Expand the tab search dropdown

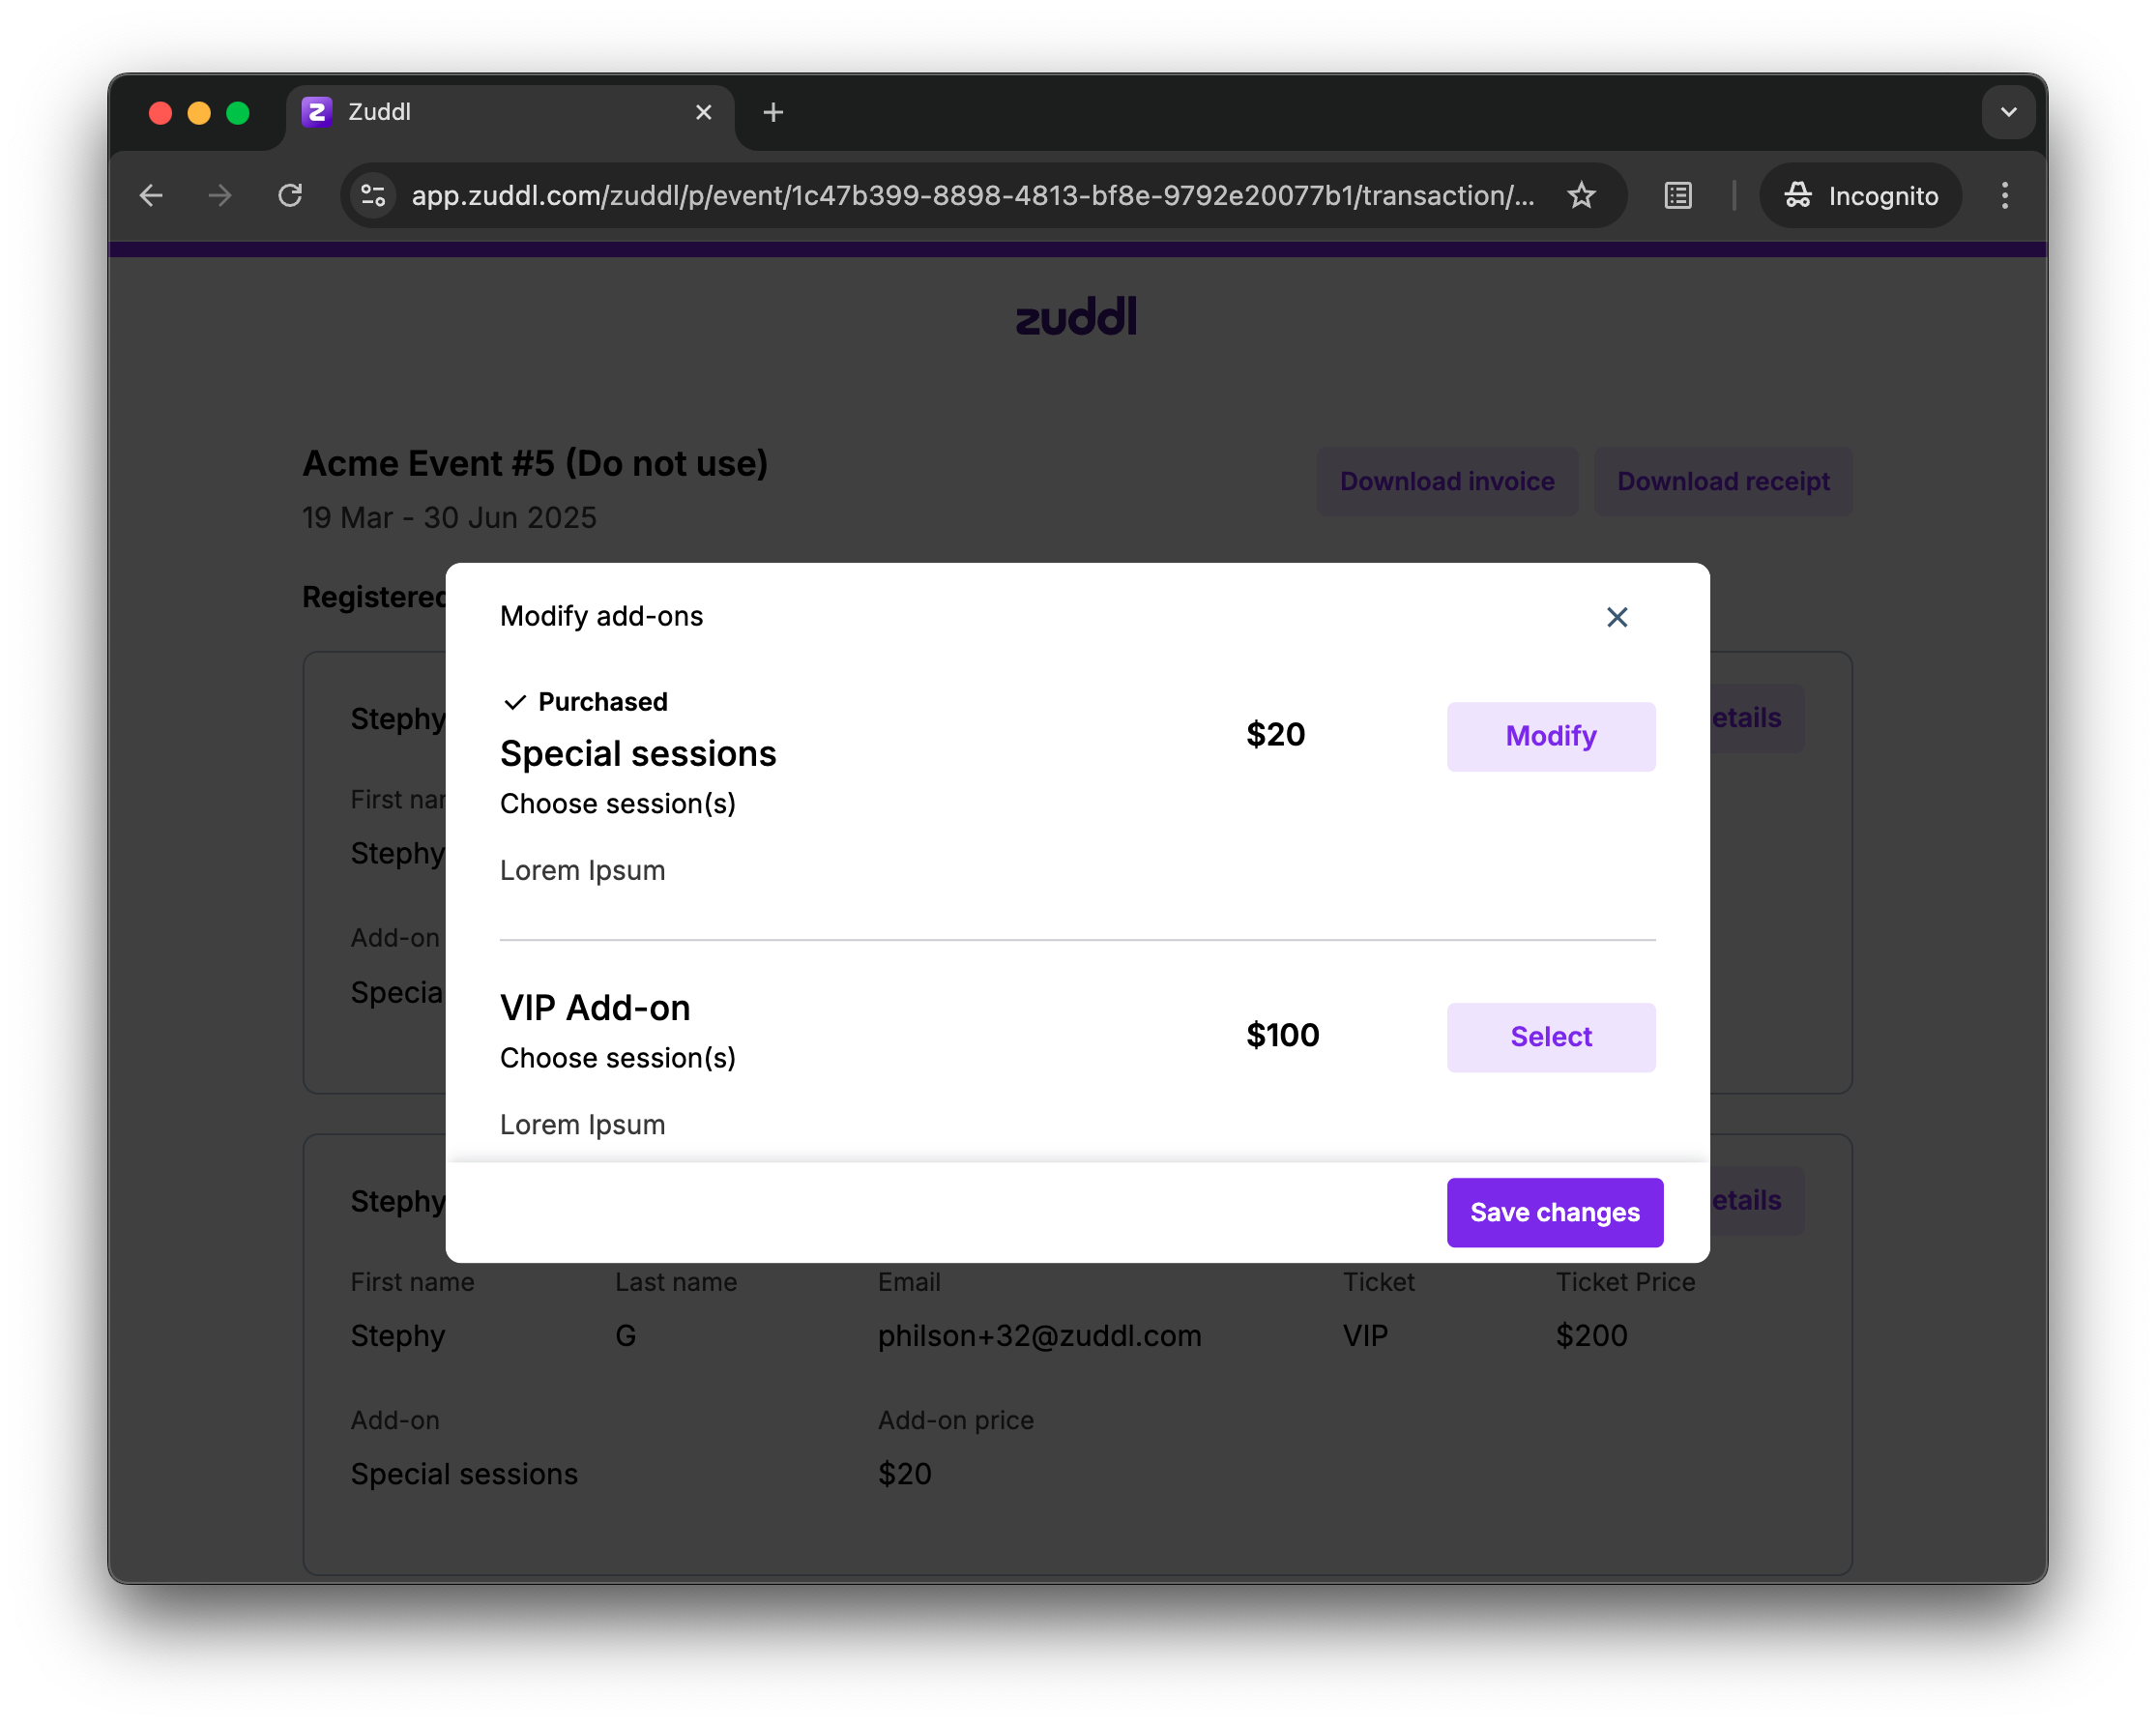2007,113
